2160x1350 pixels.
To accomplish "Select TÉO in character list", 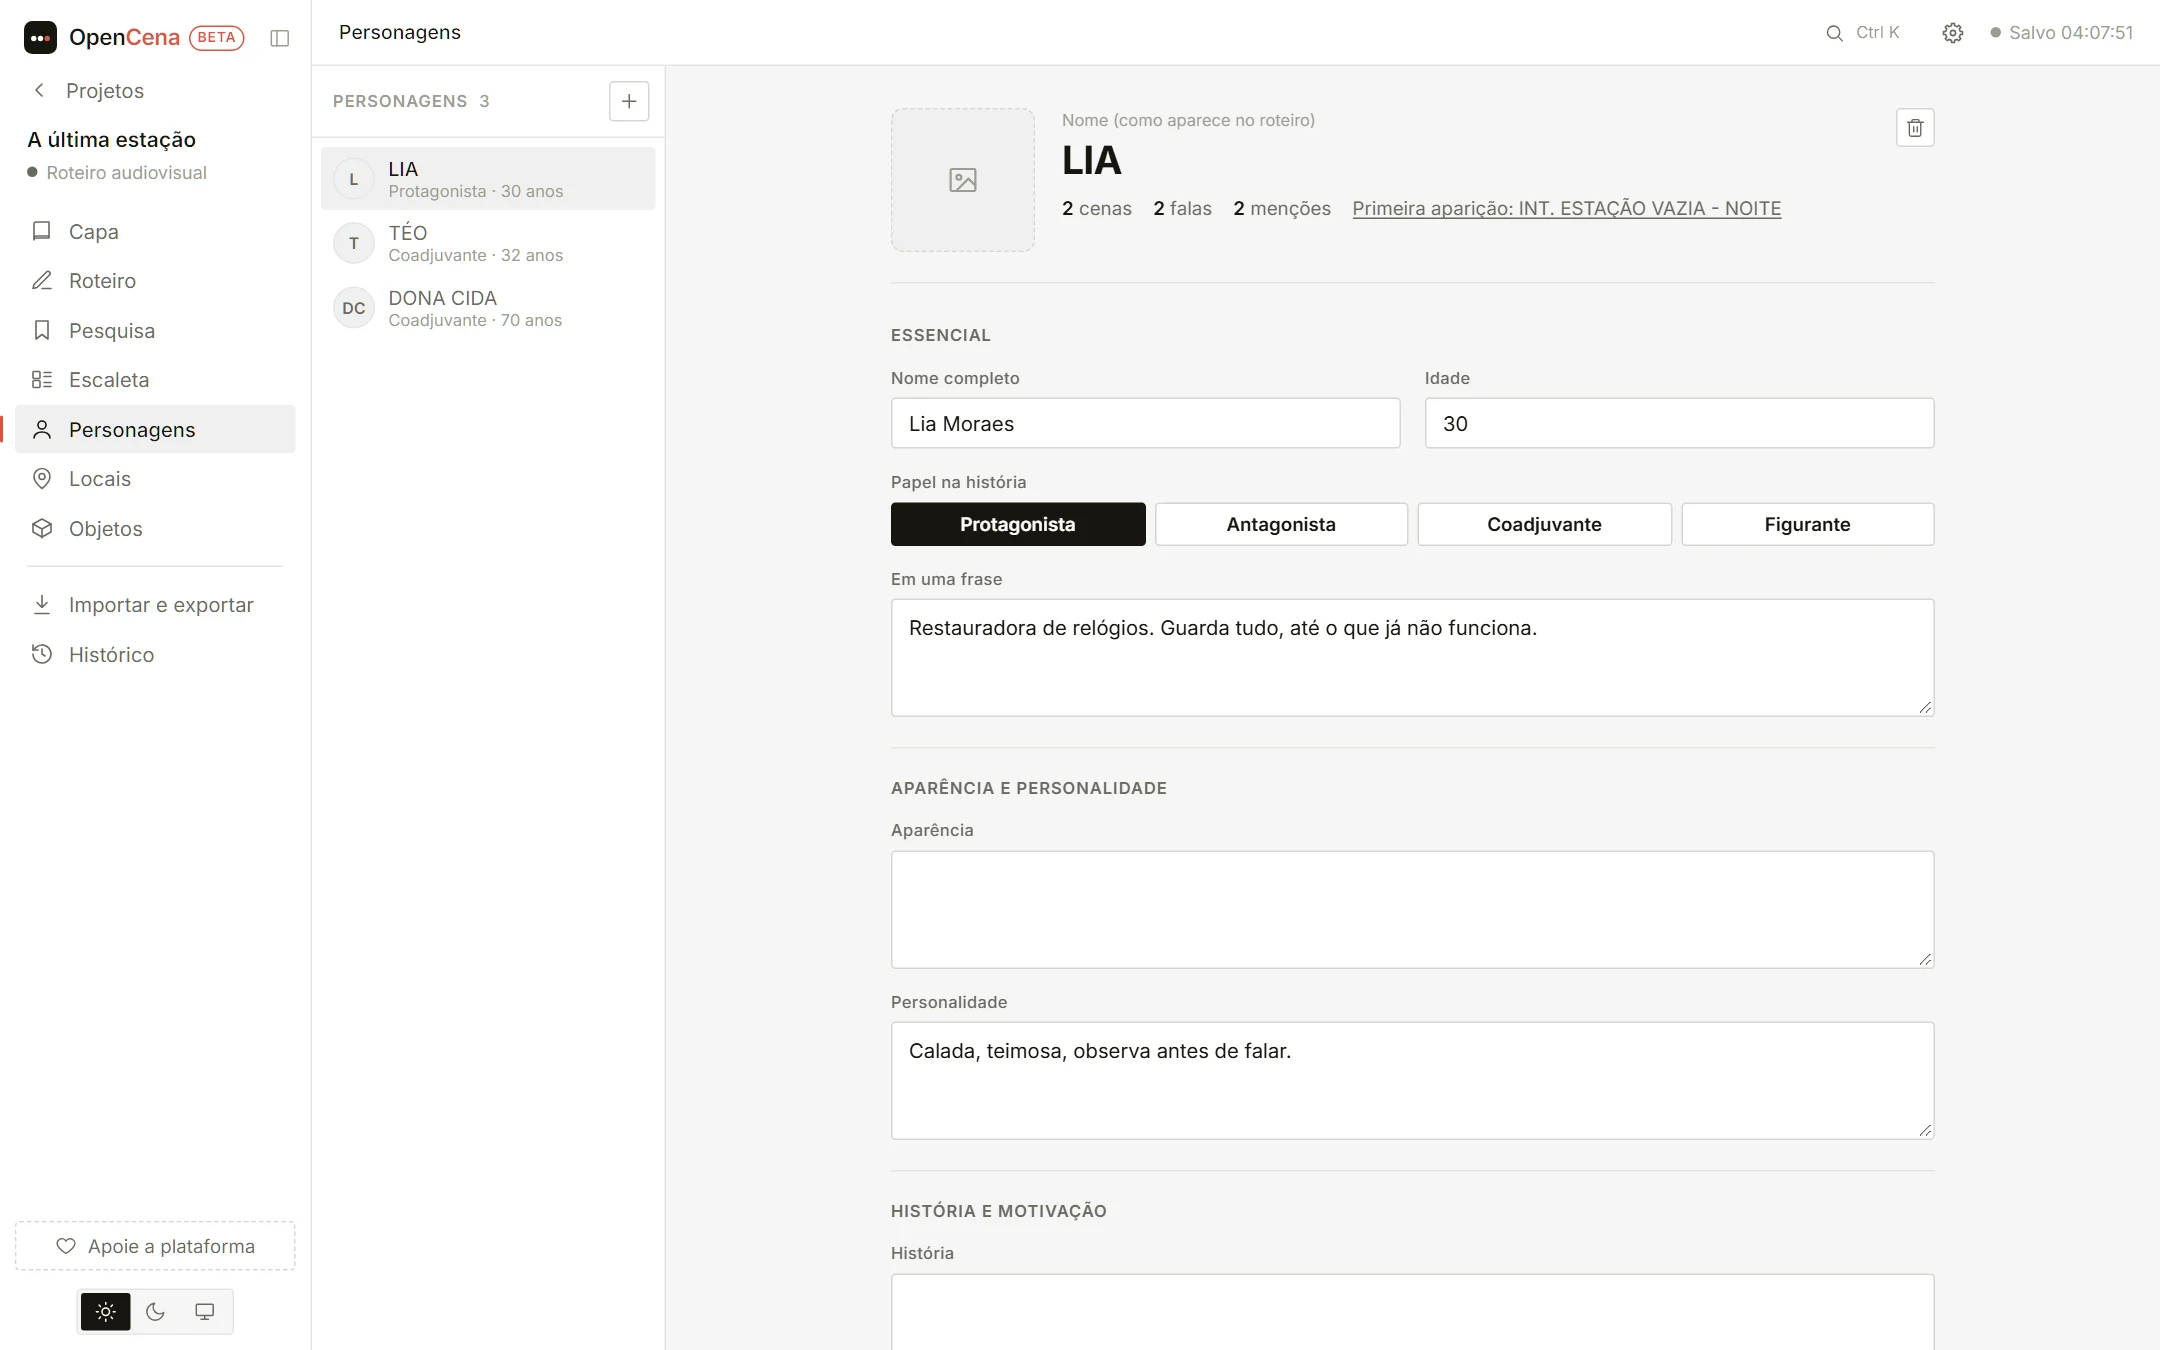I will (x=488, y=243).
